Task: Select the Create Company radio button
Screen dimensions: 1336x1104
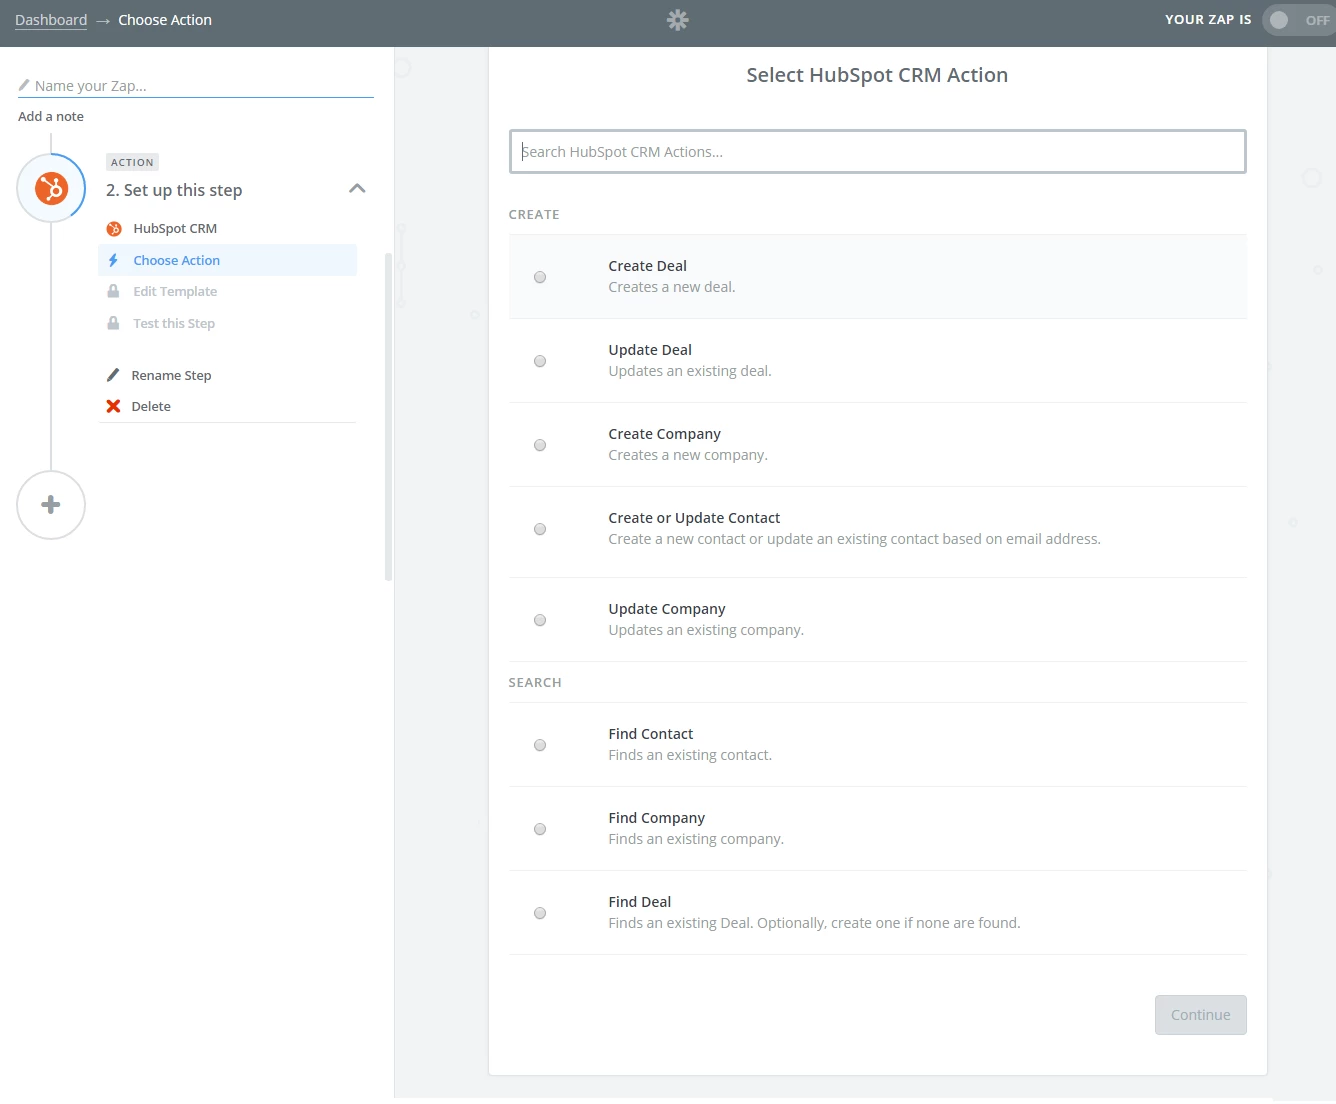Action: 540,445
